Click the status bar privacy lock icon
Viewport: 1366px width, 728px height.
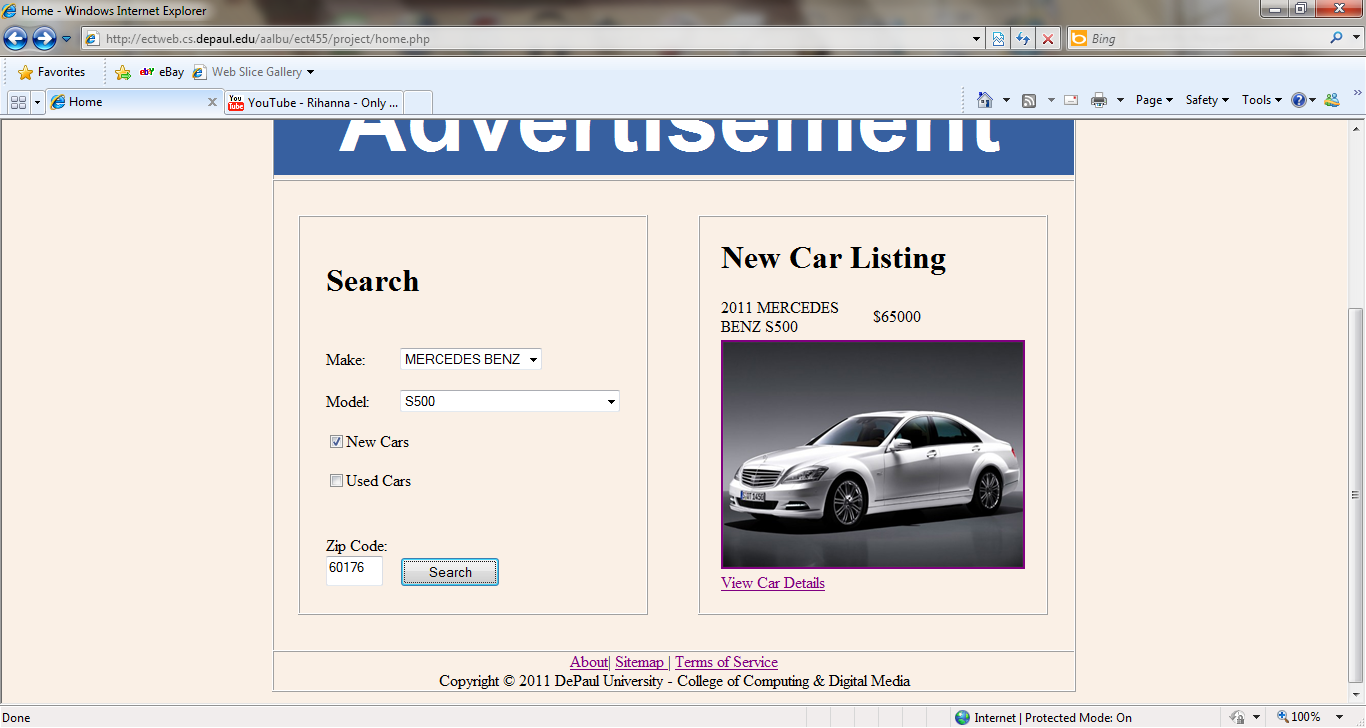(1238, 717)
